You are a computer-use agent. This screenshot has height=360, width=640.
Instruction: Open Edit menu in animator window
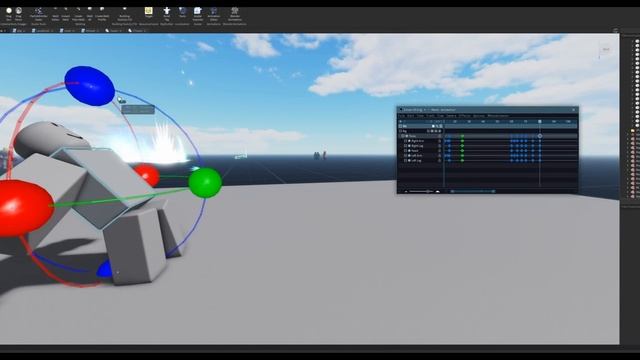click(x=411, y=116)
